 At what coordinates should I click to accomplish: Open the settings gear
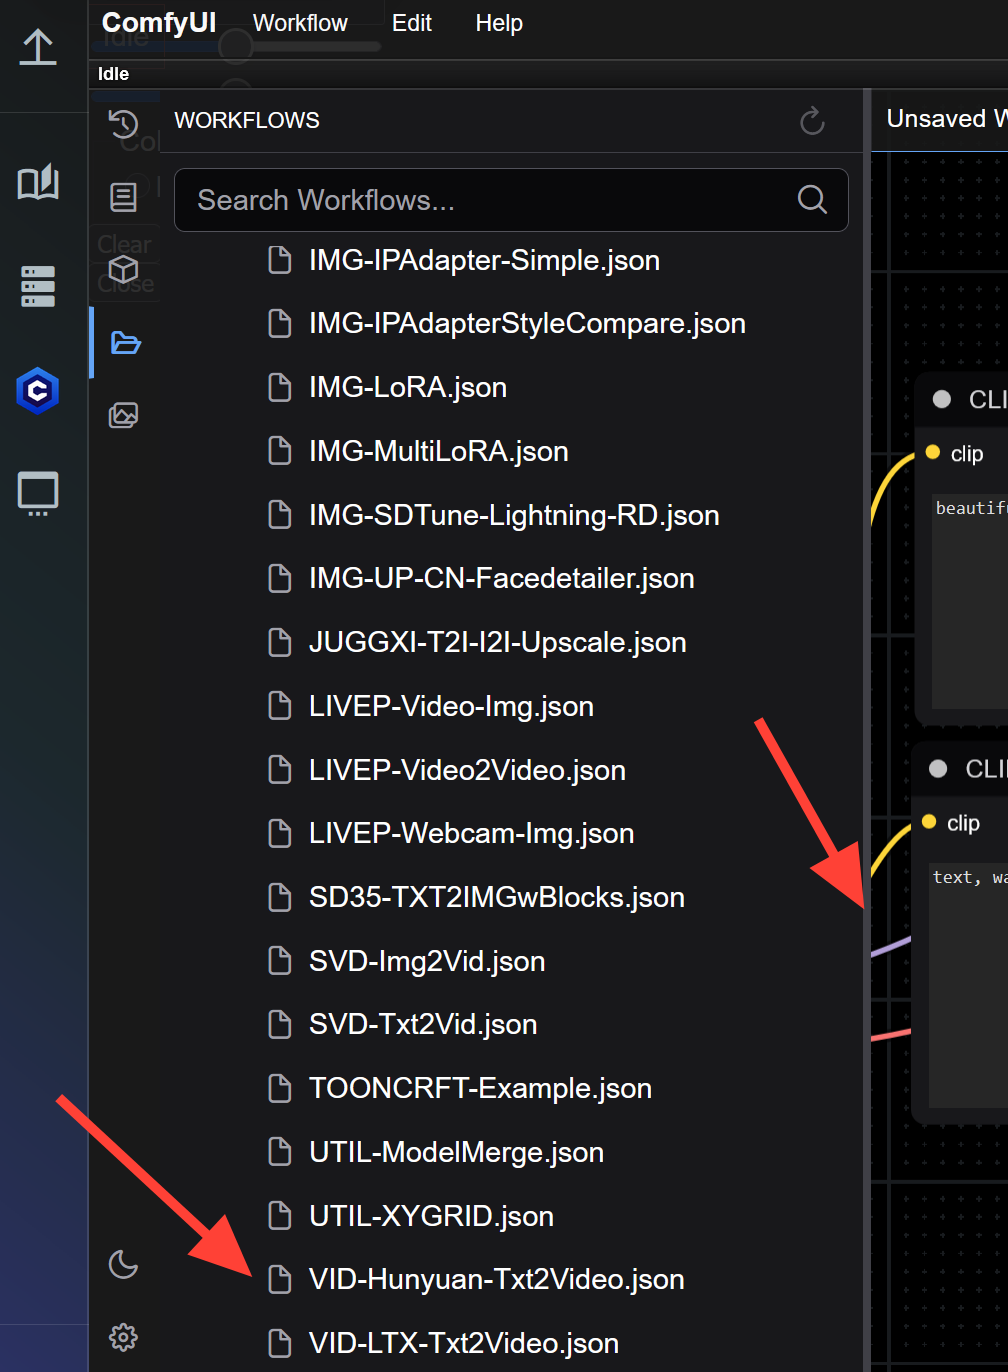123,1337
